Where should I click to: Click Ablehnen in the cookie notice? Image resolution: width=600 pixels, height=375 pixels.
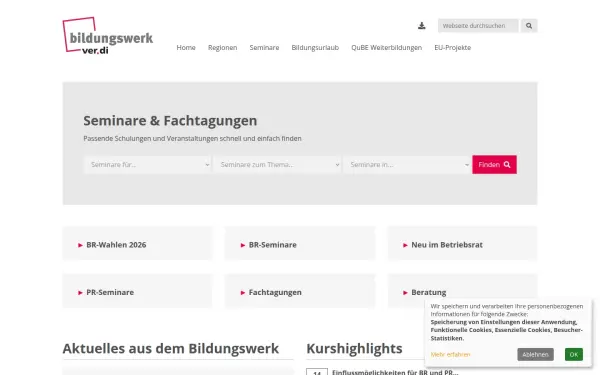(x=535, y=354)
